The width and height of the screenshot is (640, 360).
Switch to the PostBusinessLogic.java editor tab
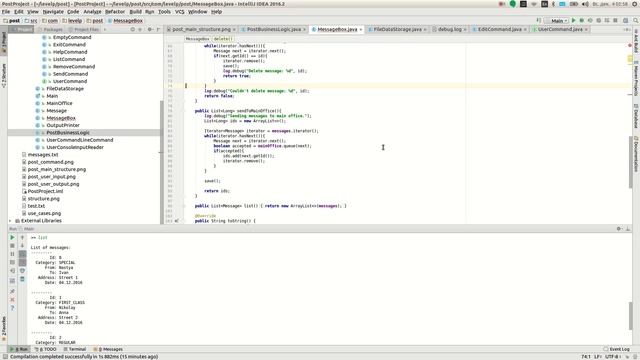pyautogui.click(x=273, y=29)
